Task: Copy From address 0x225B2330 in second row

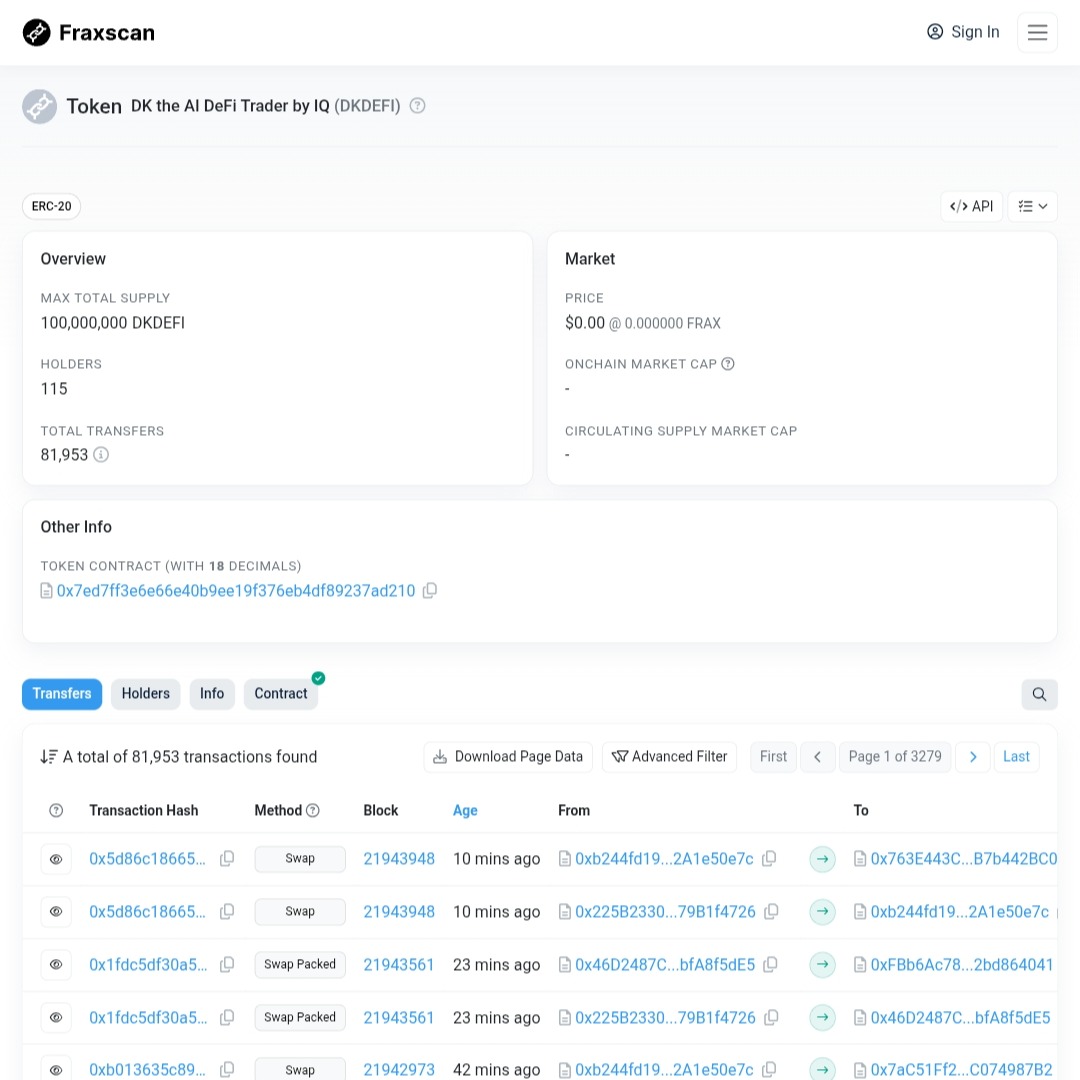Action: tap(771, 912)
